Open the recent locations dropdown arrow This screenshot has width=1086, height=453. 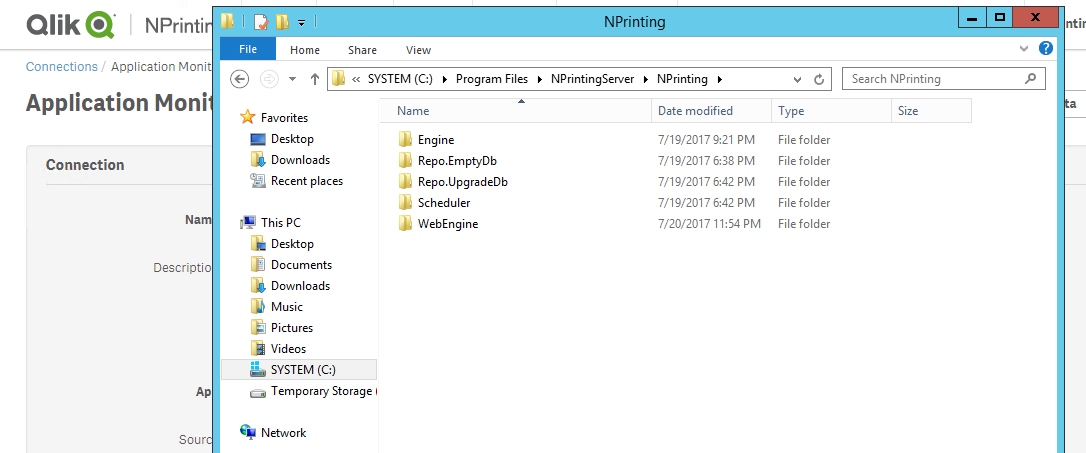point(292,79)
